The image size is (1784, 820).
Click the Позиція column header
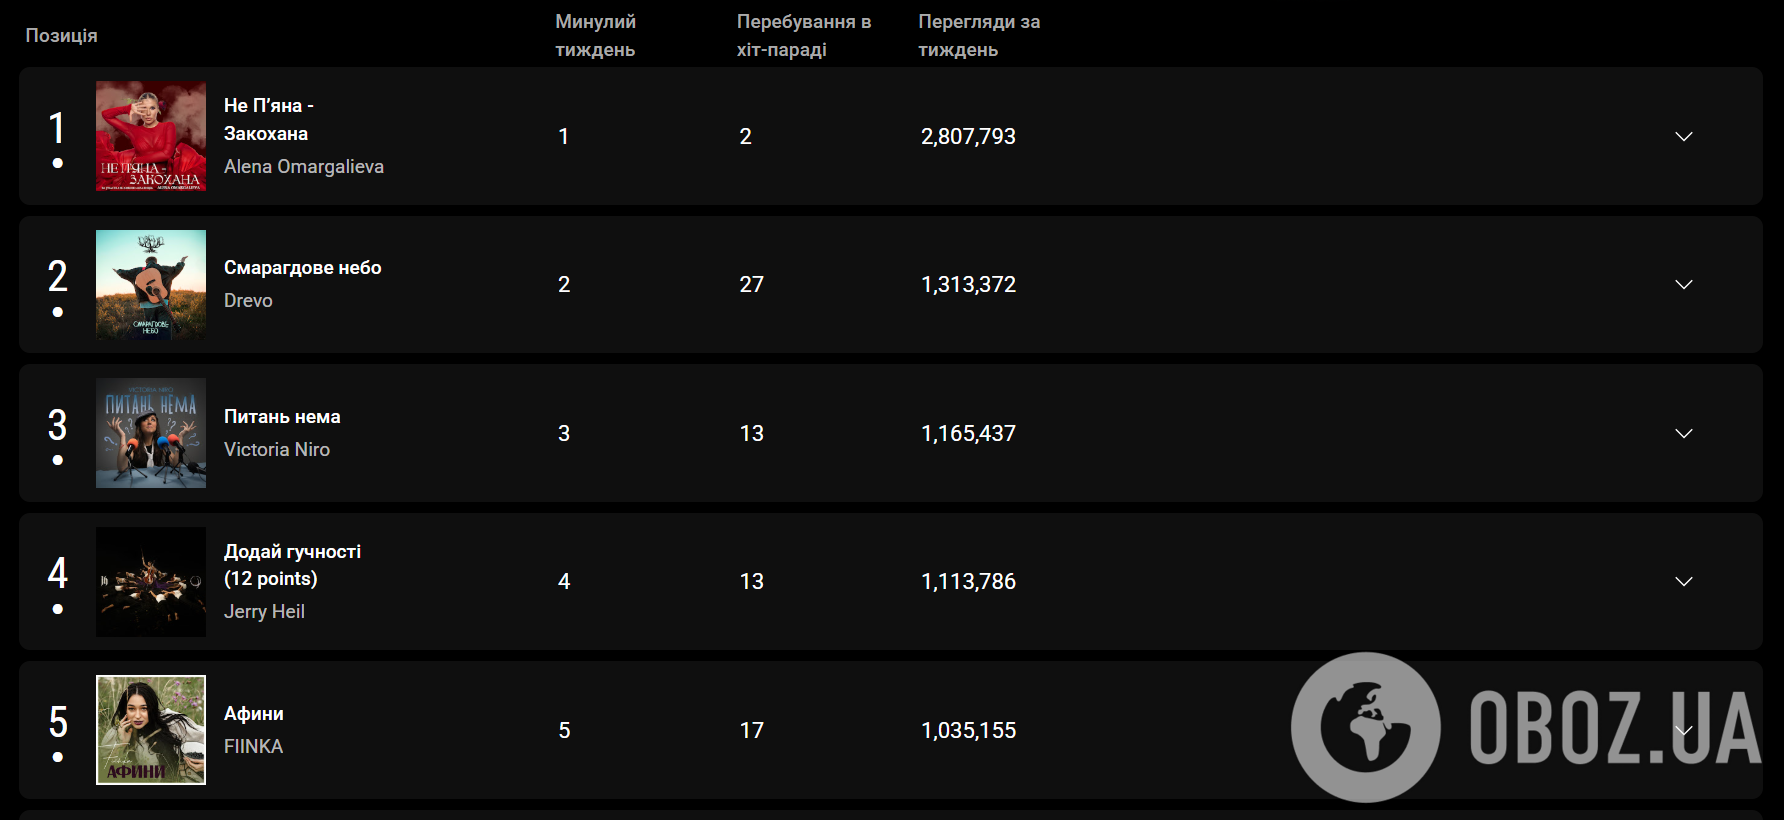61,36
